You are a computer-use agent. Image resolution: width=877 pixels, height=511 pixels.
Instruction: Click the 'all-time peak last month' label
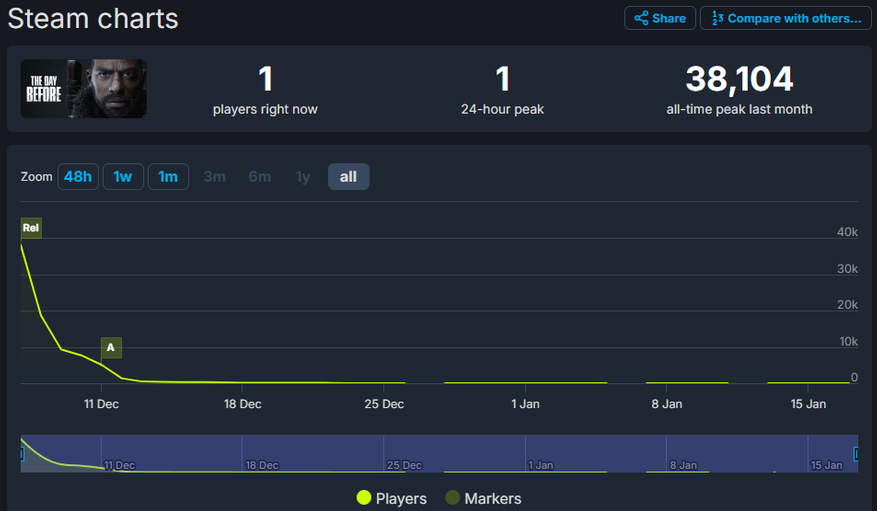(739, 109)
